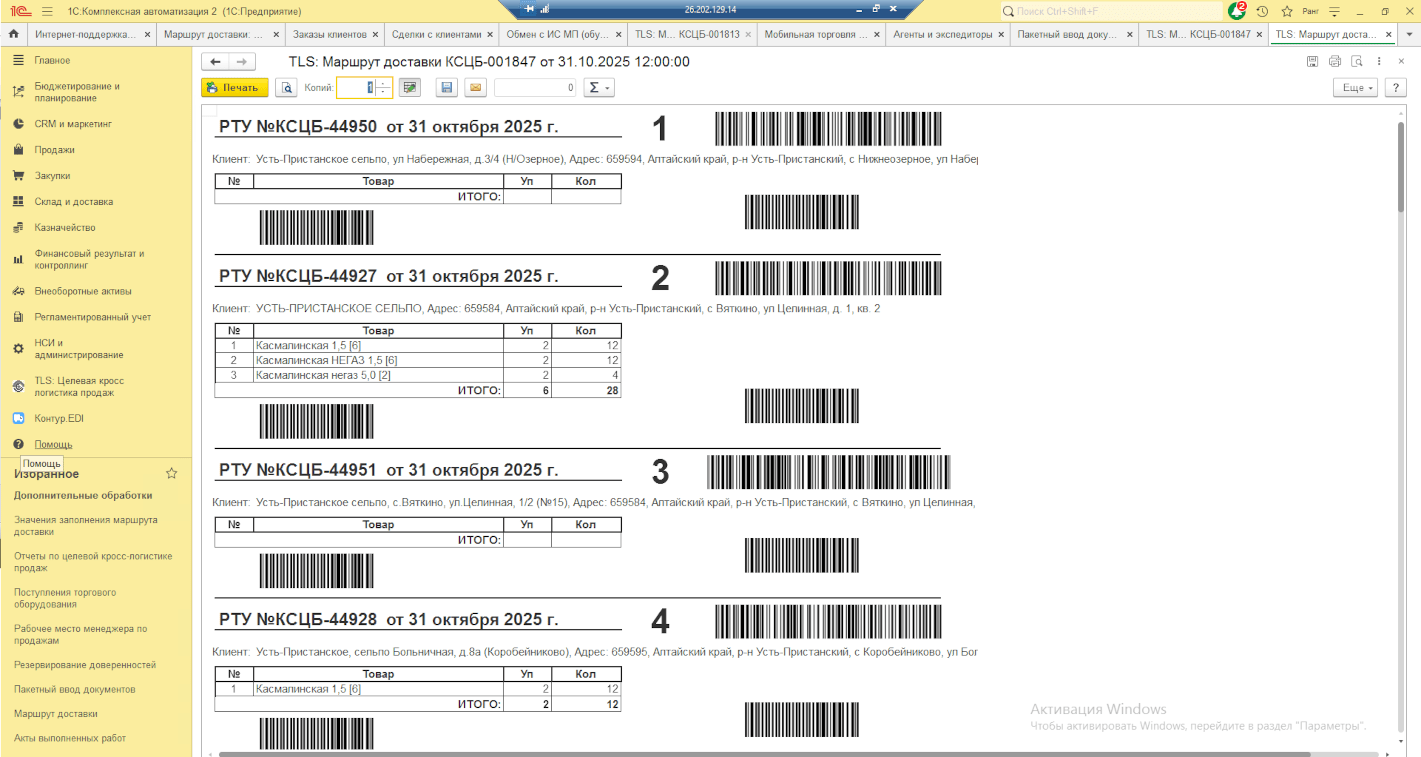Image resolution: width=1421 pixels, height=757 pixels.
Task: Click the floppy disk save icon beside Копий
Action: pyautogui.click(x=447, y=88)
